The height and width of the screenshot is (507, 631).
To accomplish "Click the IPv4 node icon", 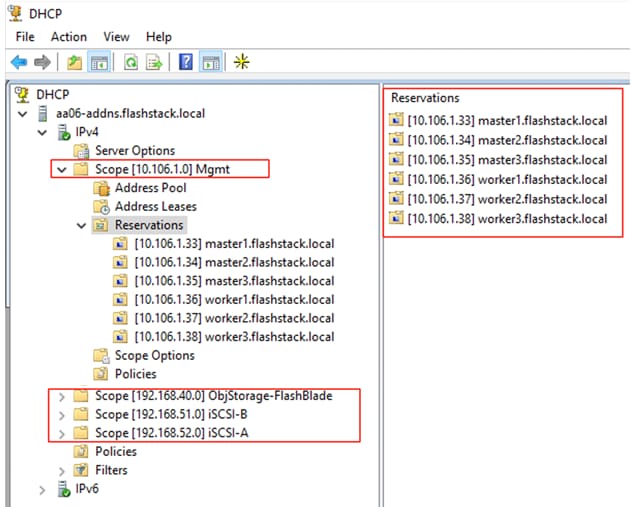I will coord(64,132).
